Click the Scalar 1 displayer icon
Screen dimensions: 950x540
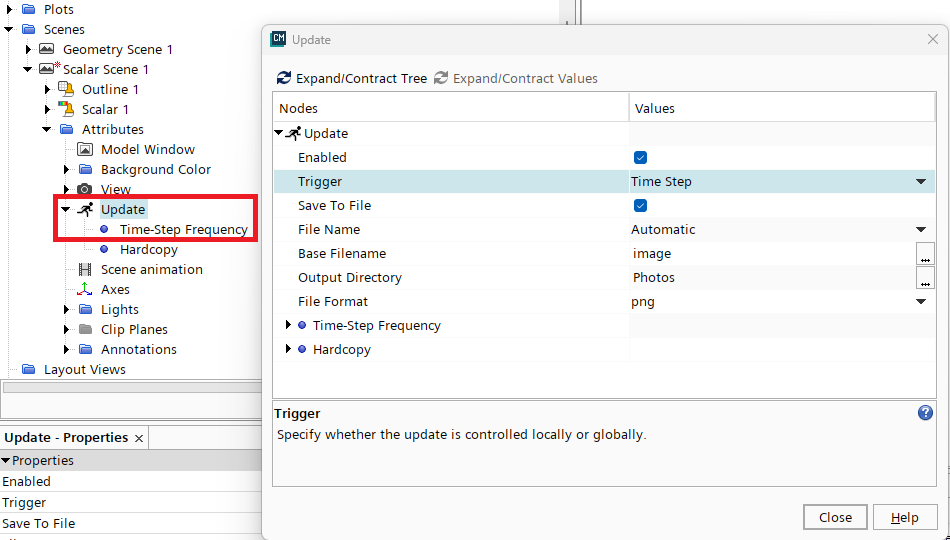point(66,109)
